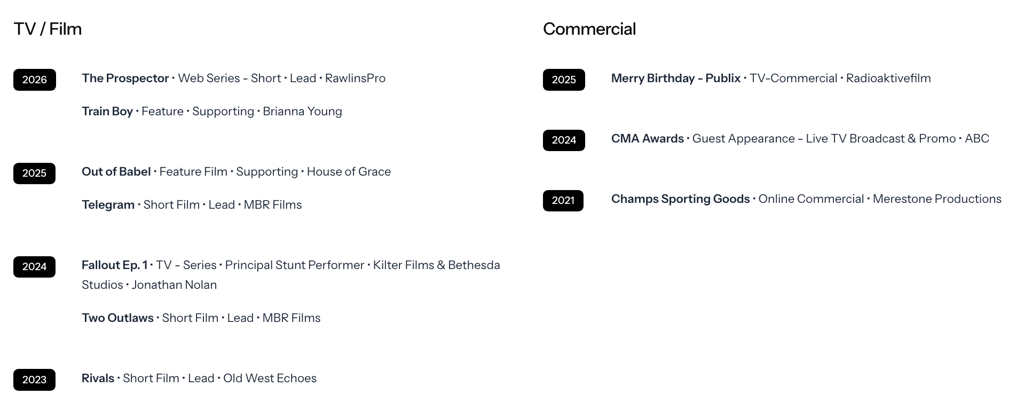The image size is (1024, 410).
Task: Open the Merry Birthday - Publix commercial
Action: (x=675, y=78)
